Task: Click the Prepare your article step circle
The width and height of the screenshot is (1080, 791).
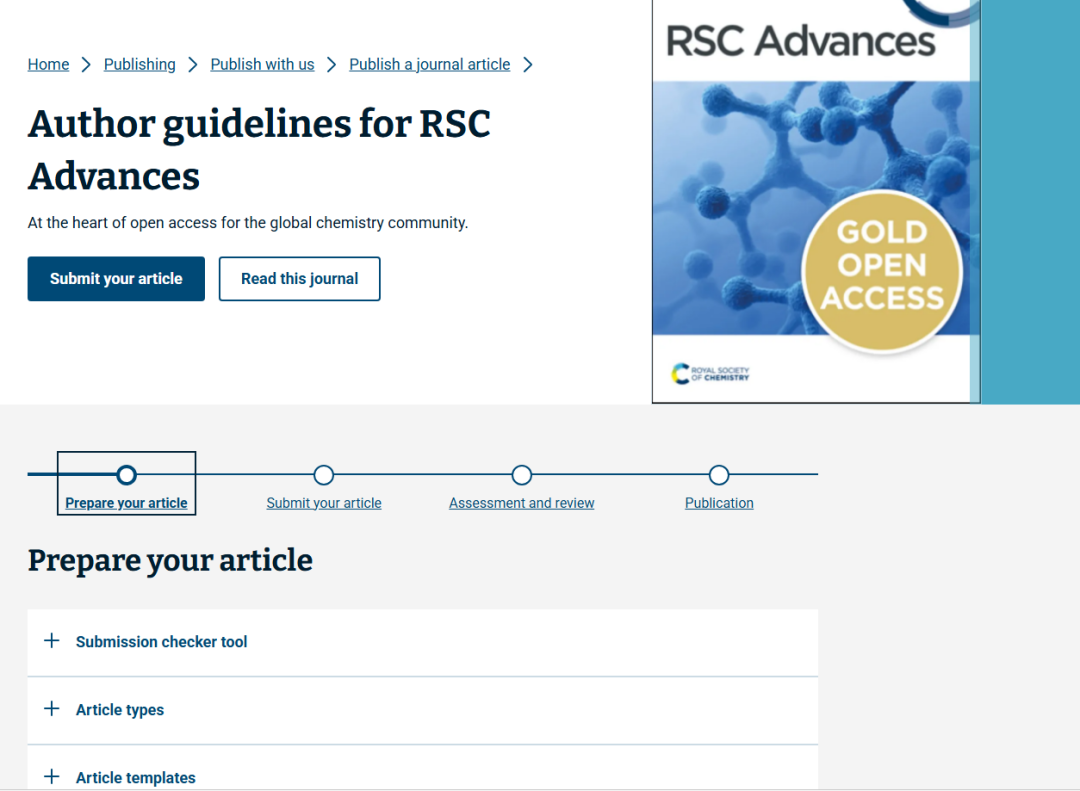Action: pos(126,475)
